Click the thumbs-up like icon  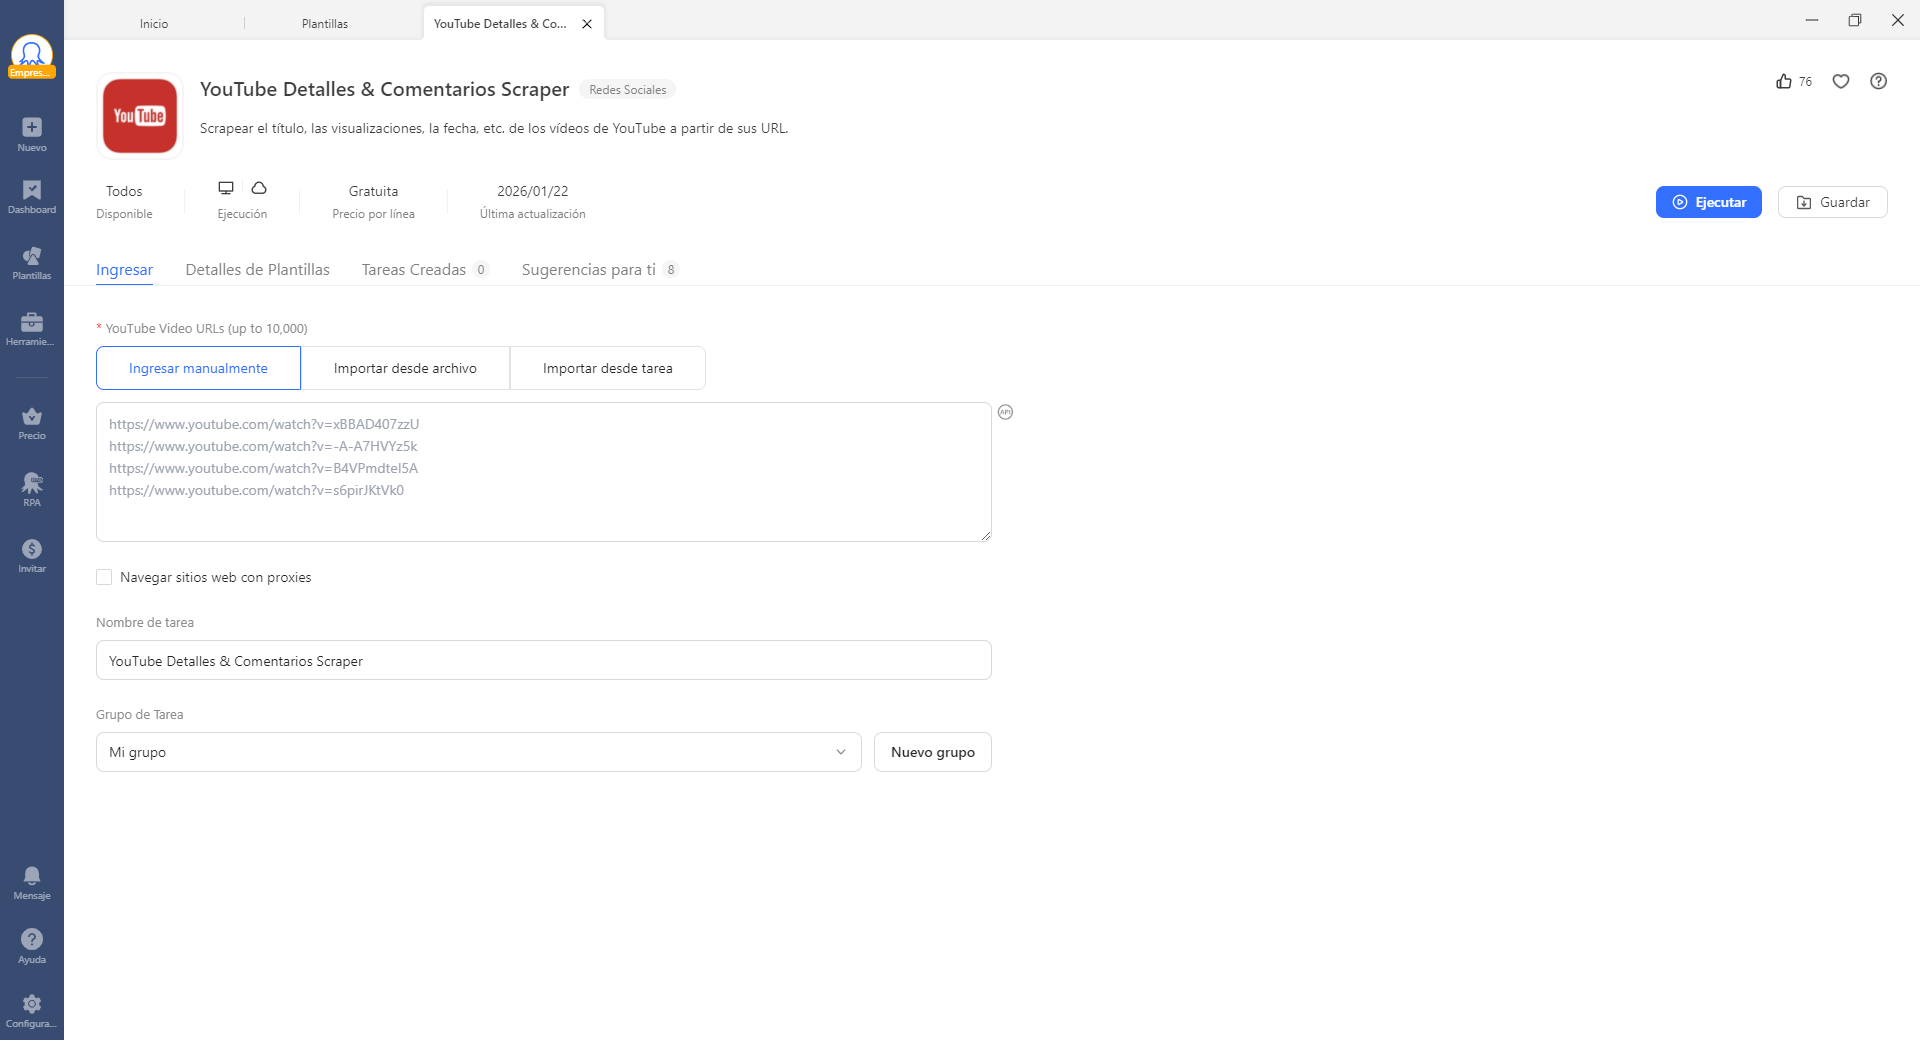pyautogui.click(x=1784, y=82)
